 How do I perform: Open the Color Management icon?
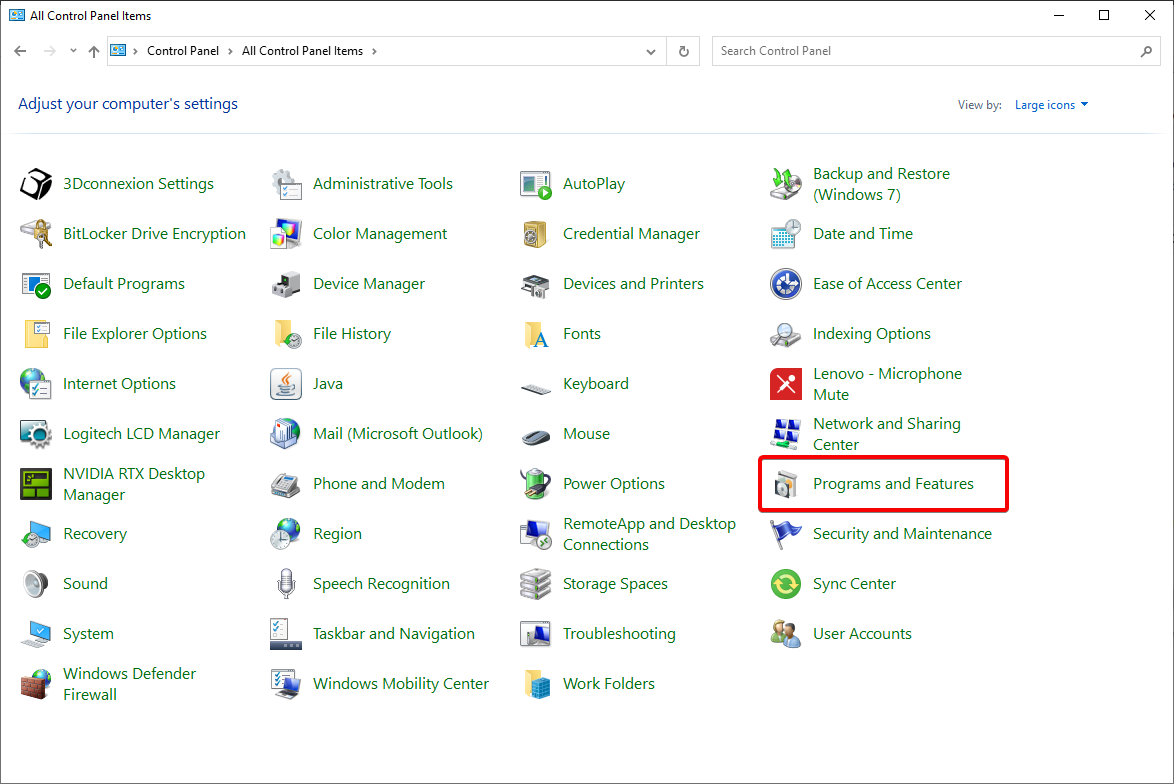click(x=286, y=234)
